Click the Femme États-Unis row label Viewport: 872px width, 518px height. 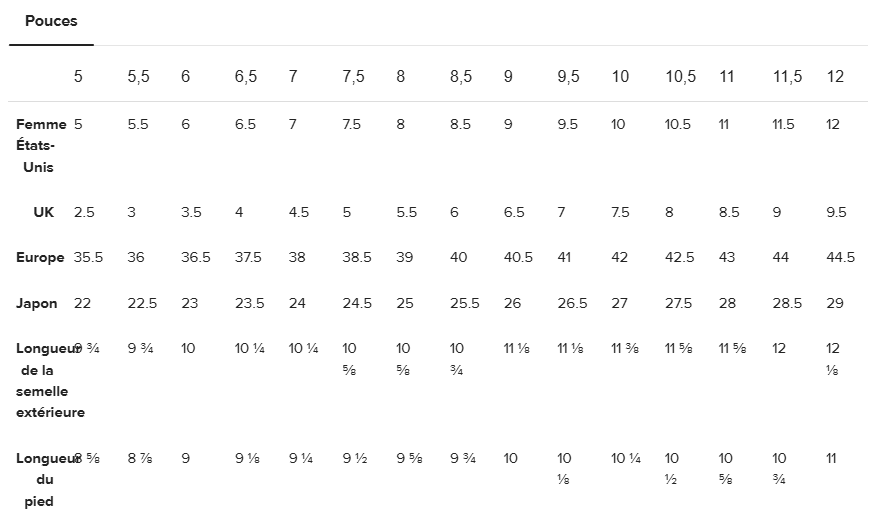[x=41, y=146]
